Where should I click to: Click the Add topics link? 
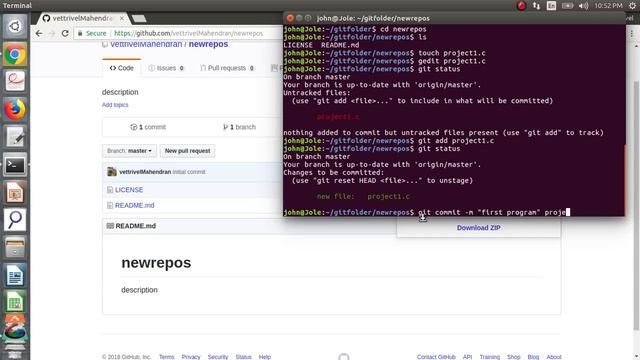click(115, 105)
